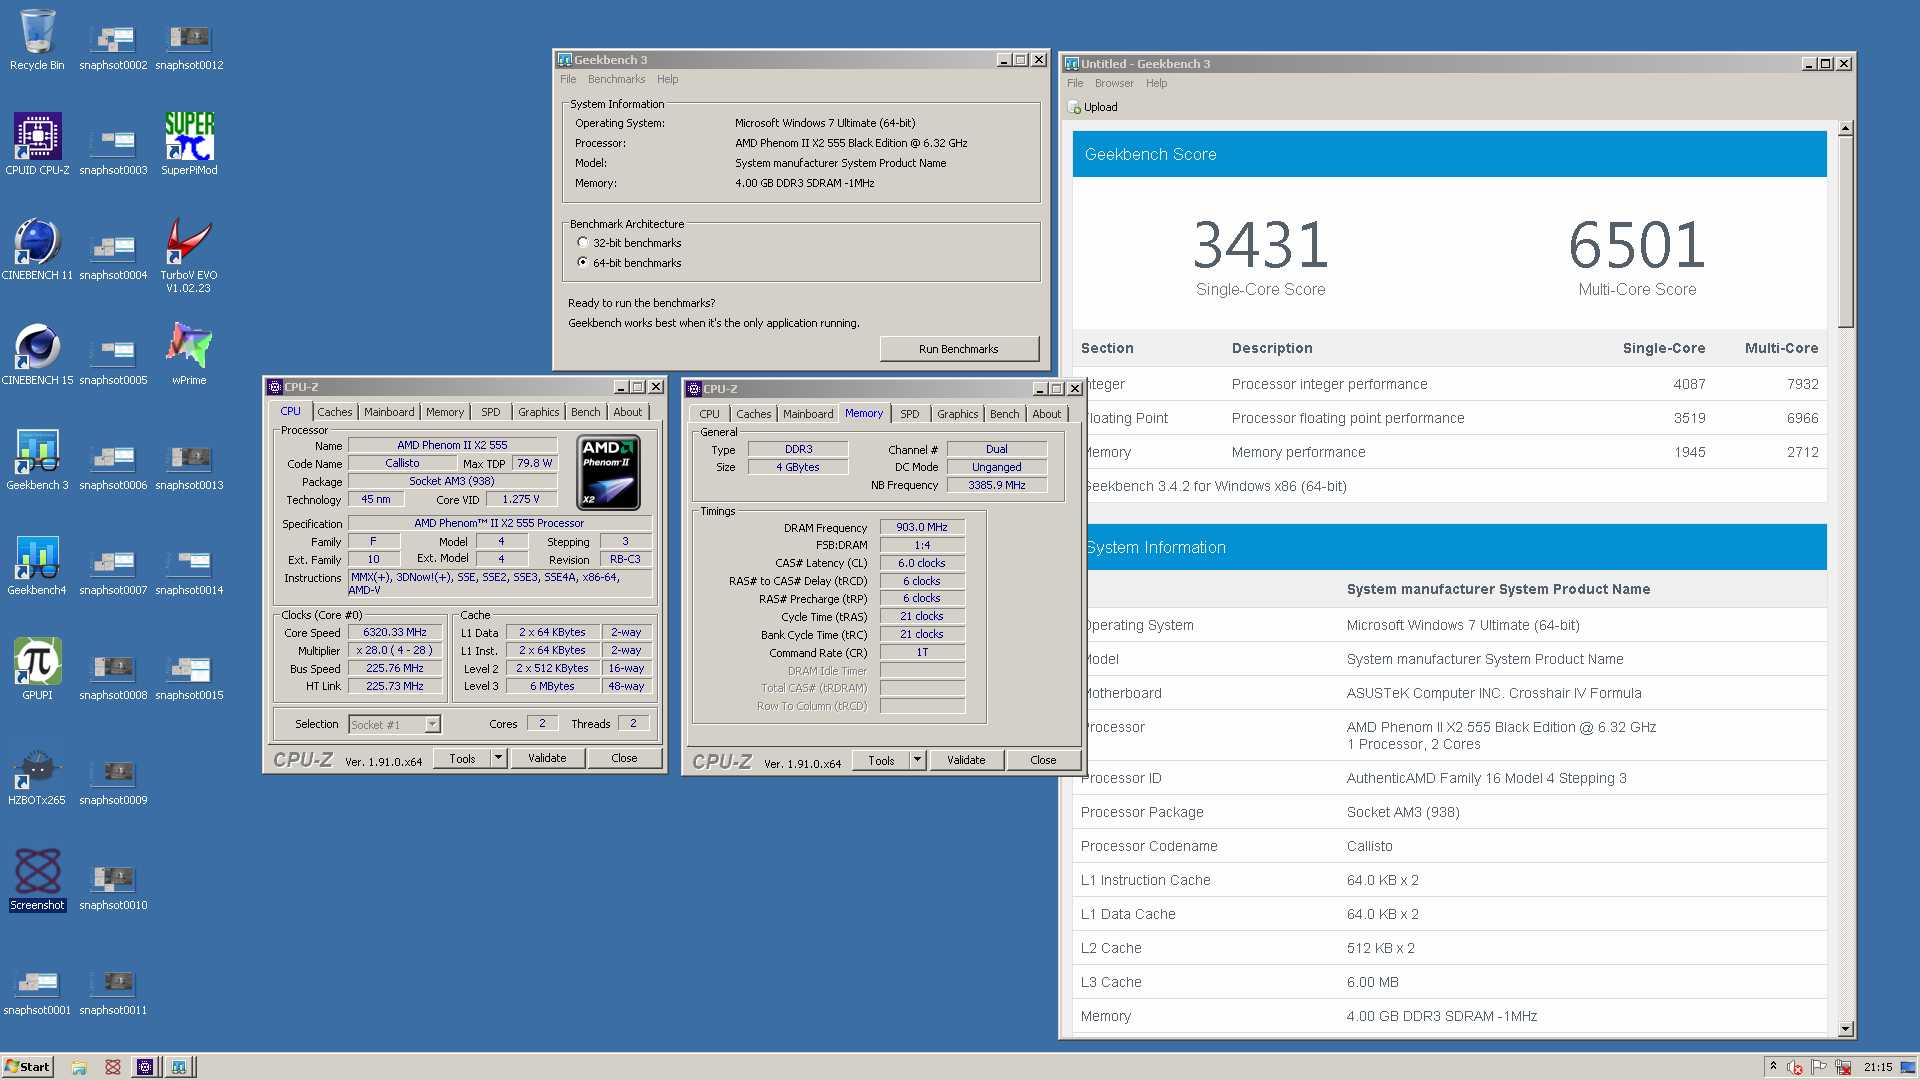Click the 3431 Single-Core Score value
This screenshot has height=1080, width=1920.
tap(1261, 245)
